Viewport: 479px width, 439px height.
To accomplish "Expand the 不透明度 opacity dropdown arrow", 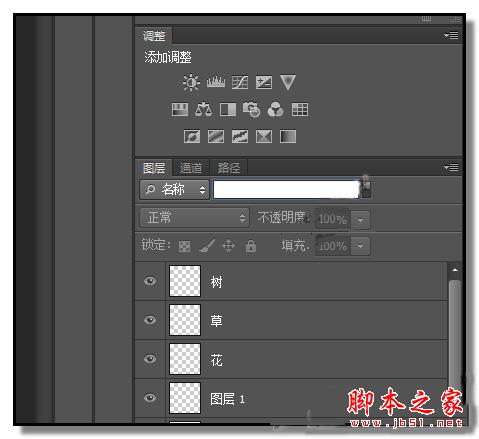I will (360, 220).
